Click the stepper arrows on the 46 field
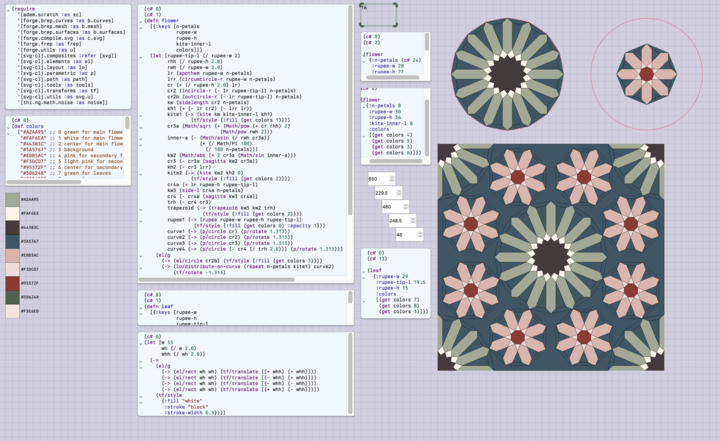 tap(420, 234)
